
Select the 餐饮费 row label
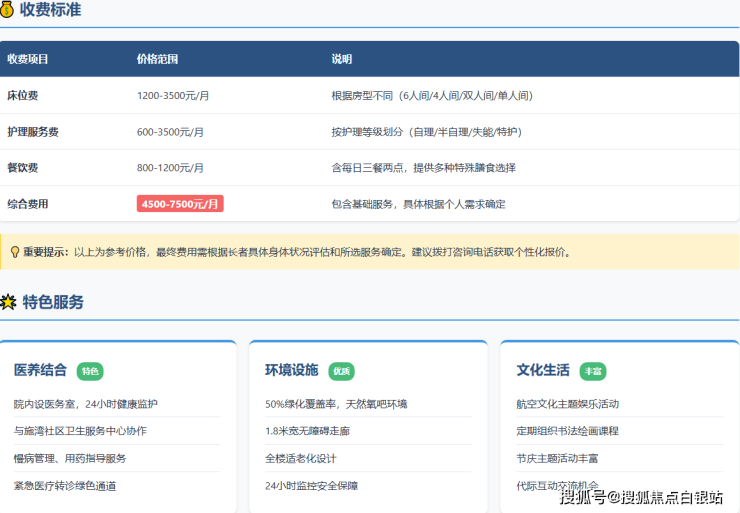pyautogui.click(x=23, y=168)
